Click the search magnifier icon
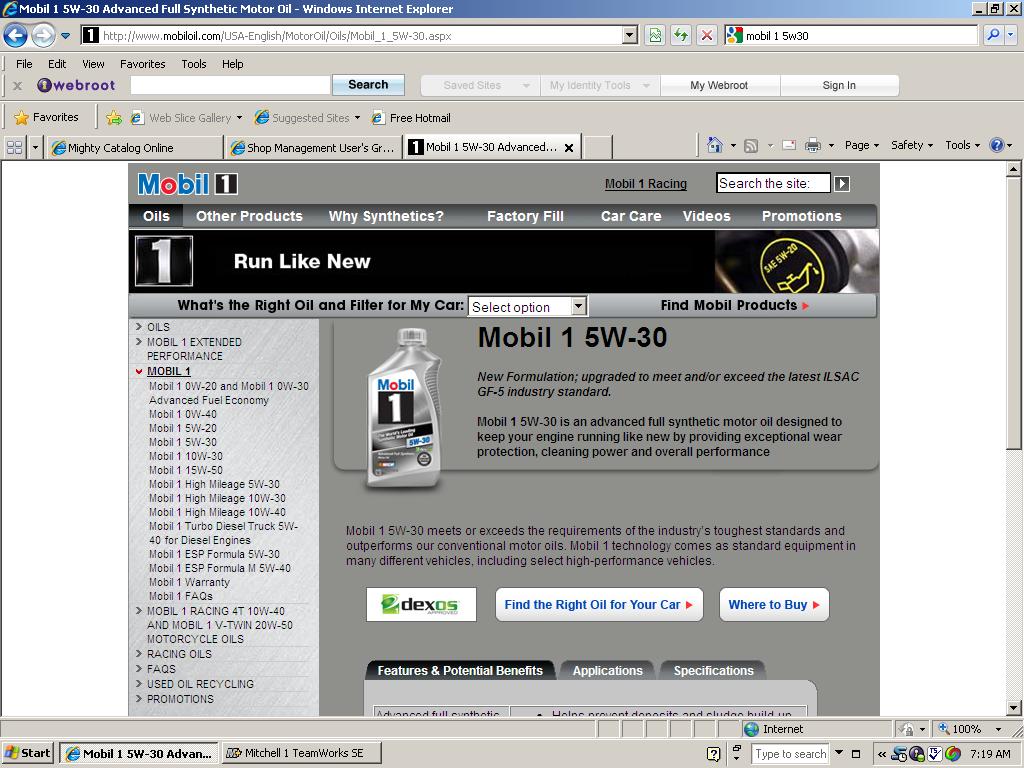This screenshot has width=1024, height=768. 993,35
